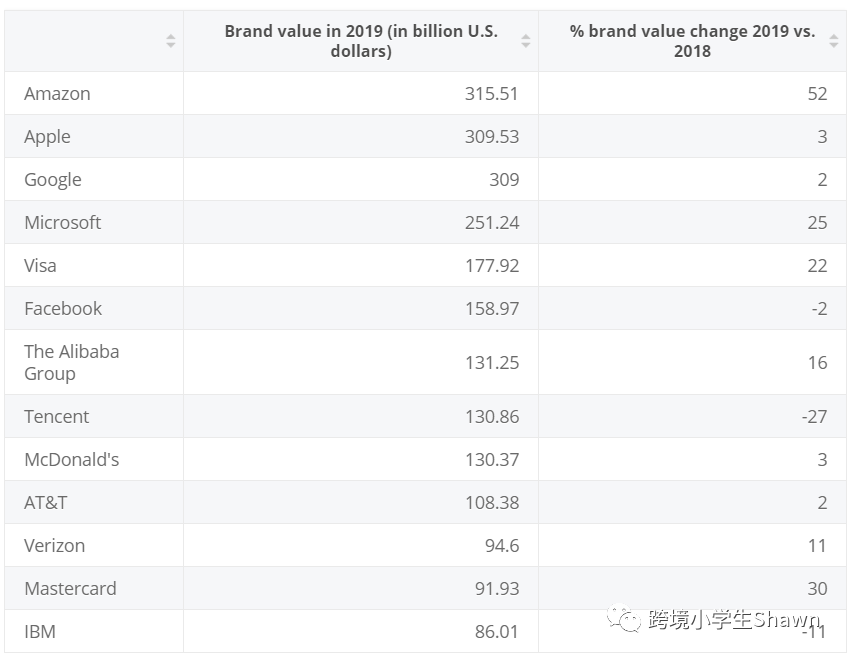Select the AT&T brand cell
Image resolution: width=848 pixels, height=657 pixels.
tap(45, 503)
